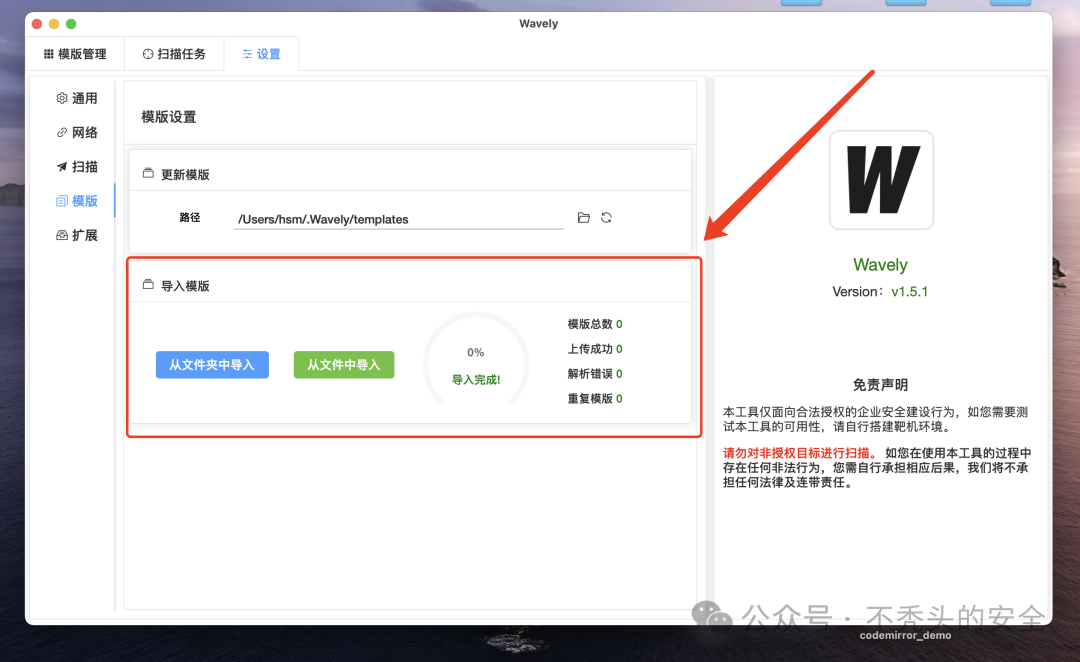
Task: Click the template path input field
Action: [399, 219]
